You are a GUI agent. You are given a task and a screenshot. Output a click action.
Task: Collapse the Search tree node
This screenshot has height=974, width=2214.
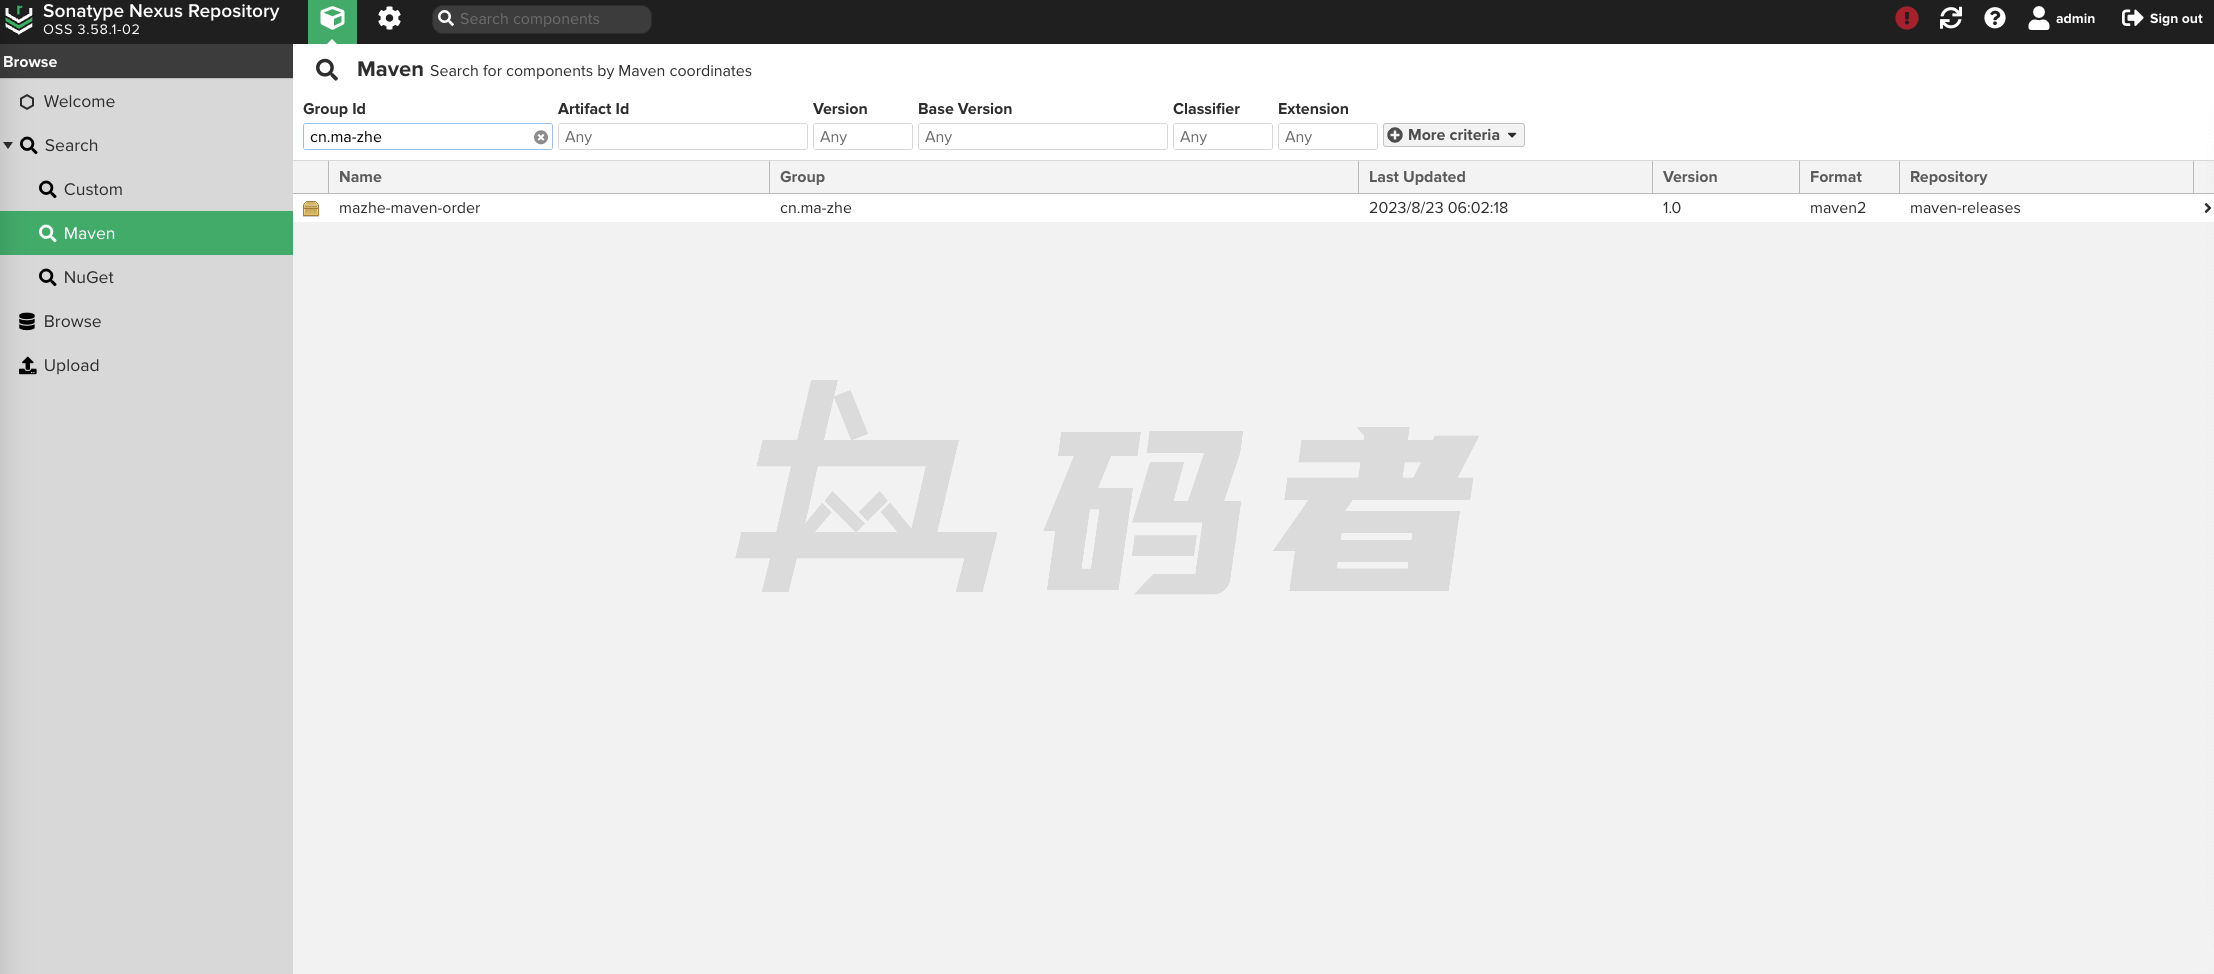9,146
